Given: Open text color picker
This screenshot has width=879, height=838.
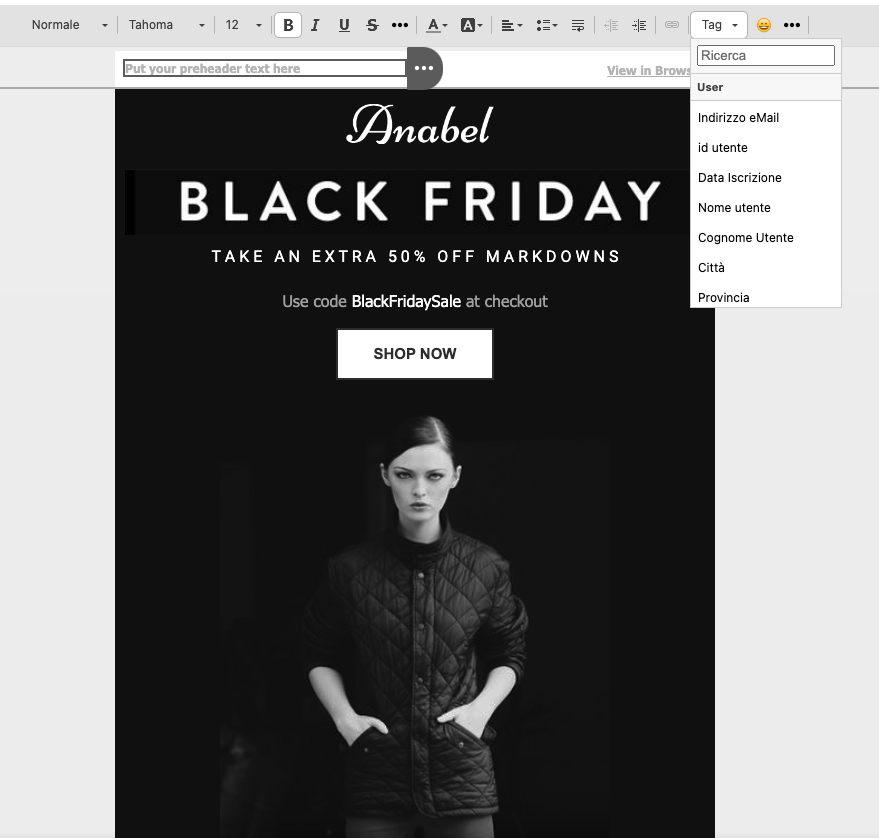Looking at the screenshot, I should click(x=437, y=25).
